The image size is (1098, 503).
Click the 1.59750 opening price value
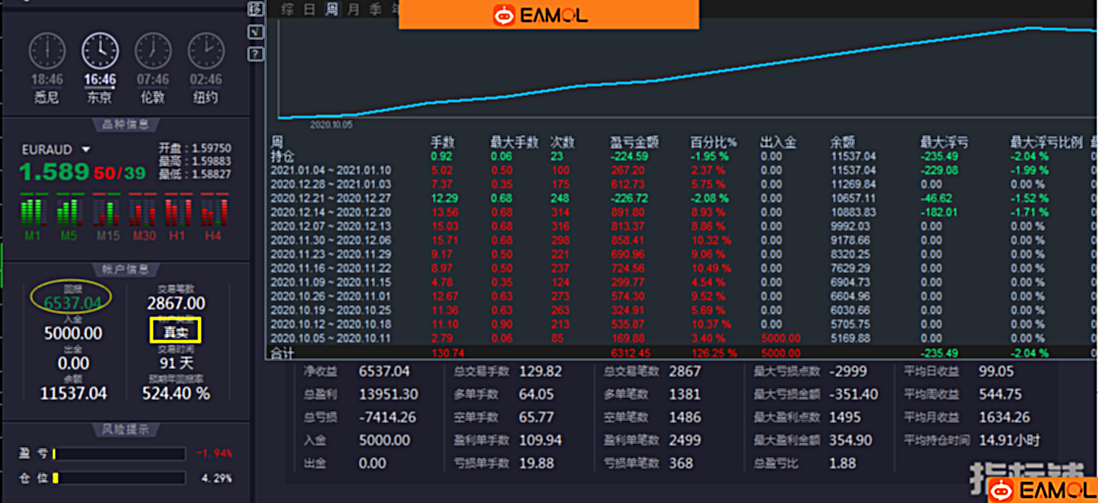point(209,149)
